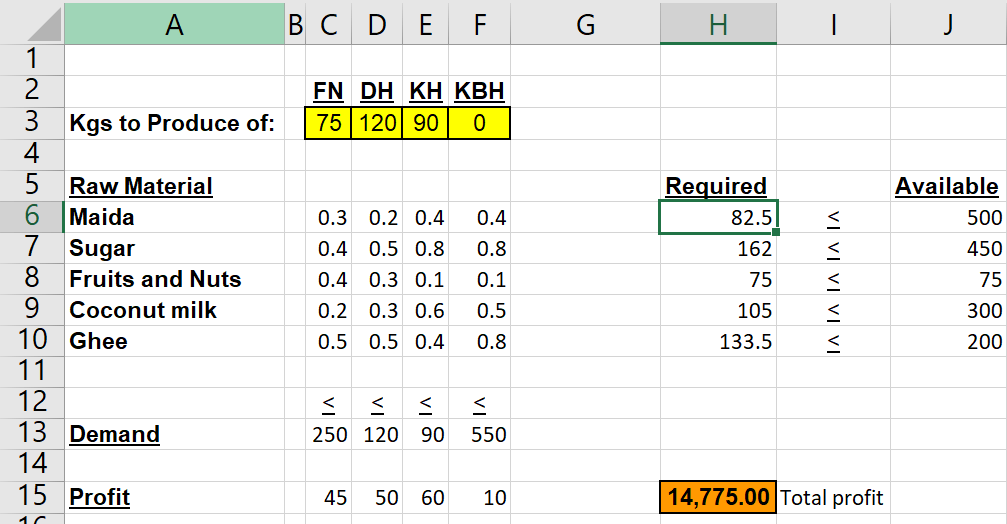Click the KBH quantity cell showing 0
Viewport: 1007px width, 524px height.
tap(479, 123)
